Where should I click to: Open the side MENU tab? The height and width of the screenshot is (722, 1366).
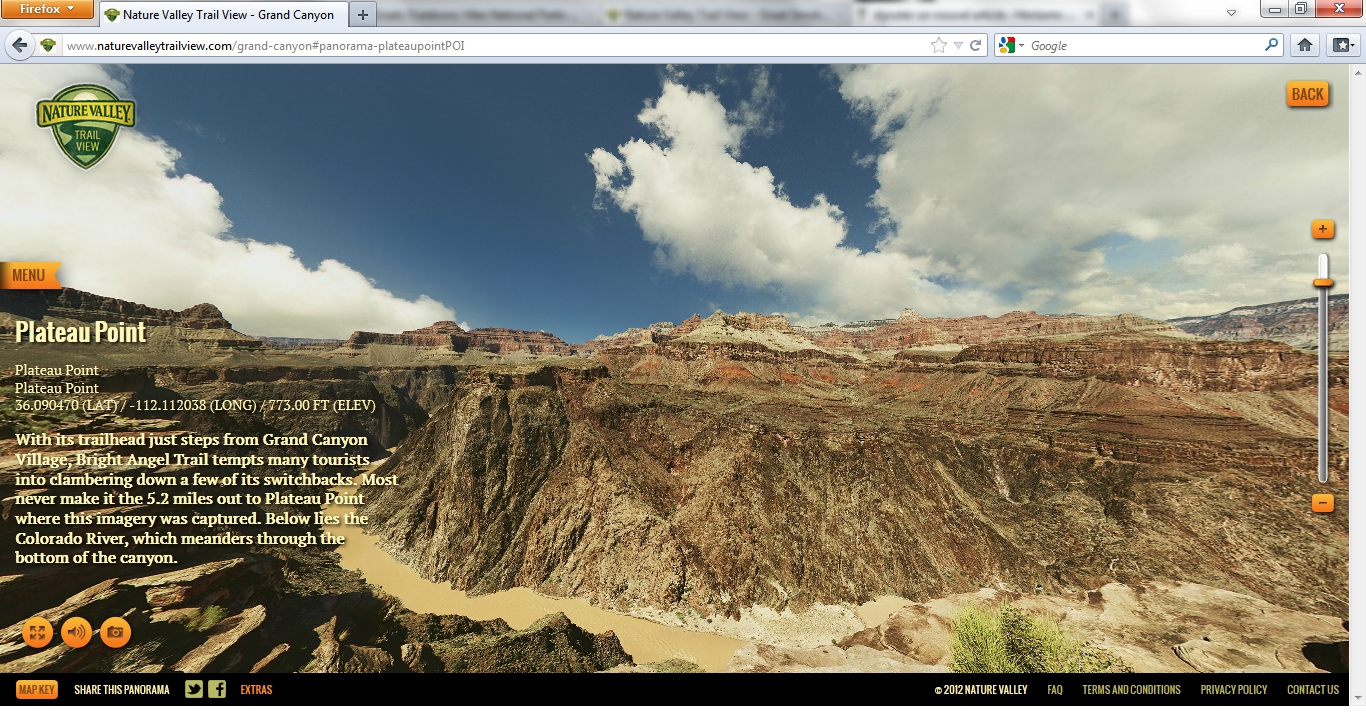pos(29,275)
